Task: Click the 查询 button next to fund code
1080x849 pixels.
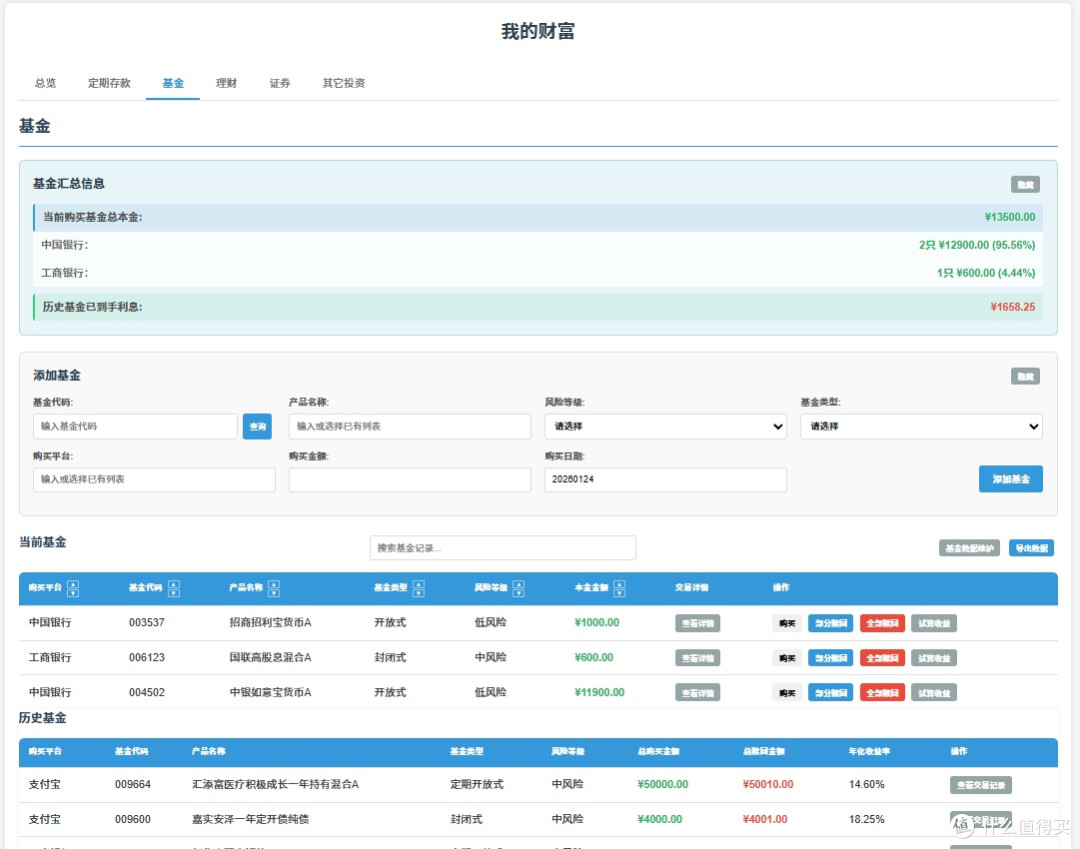Action: point(257,426)
